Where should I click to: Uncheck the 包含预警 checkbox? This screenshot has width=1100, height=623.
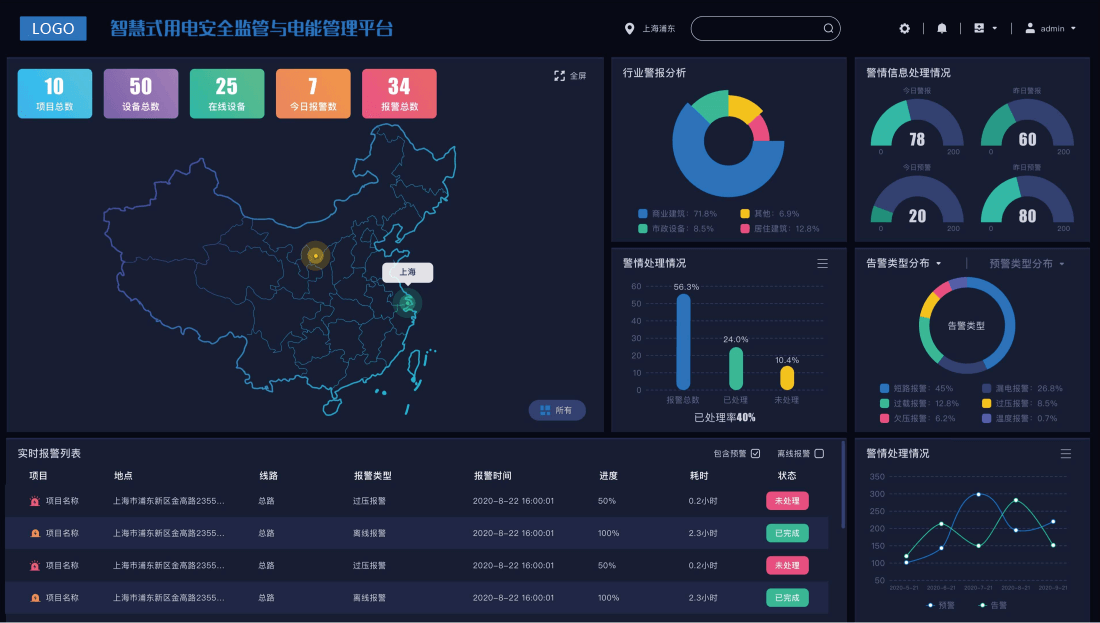coord(755,454)
